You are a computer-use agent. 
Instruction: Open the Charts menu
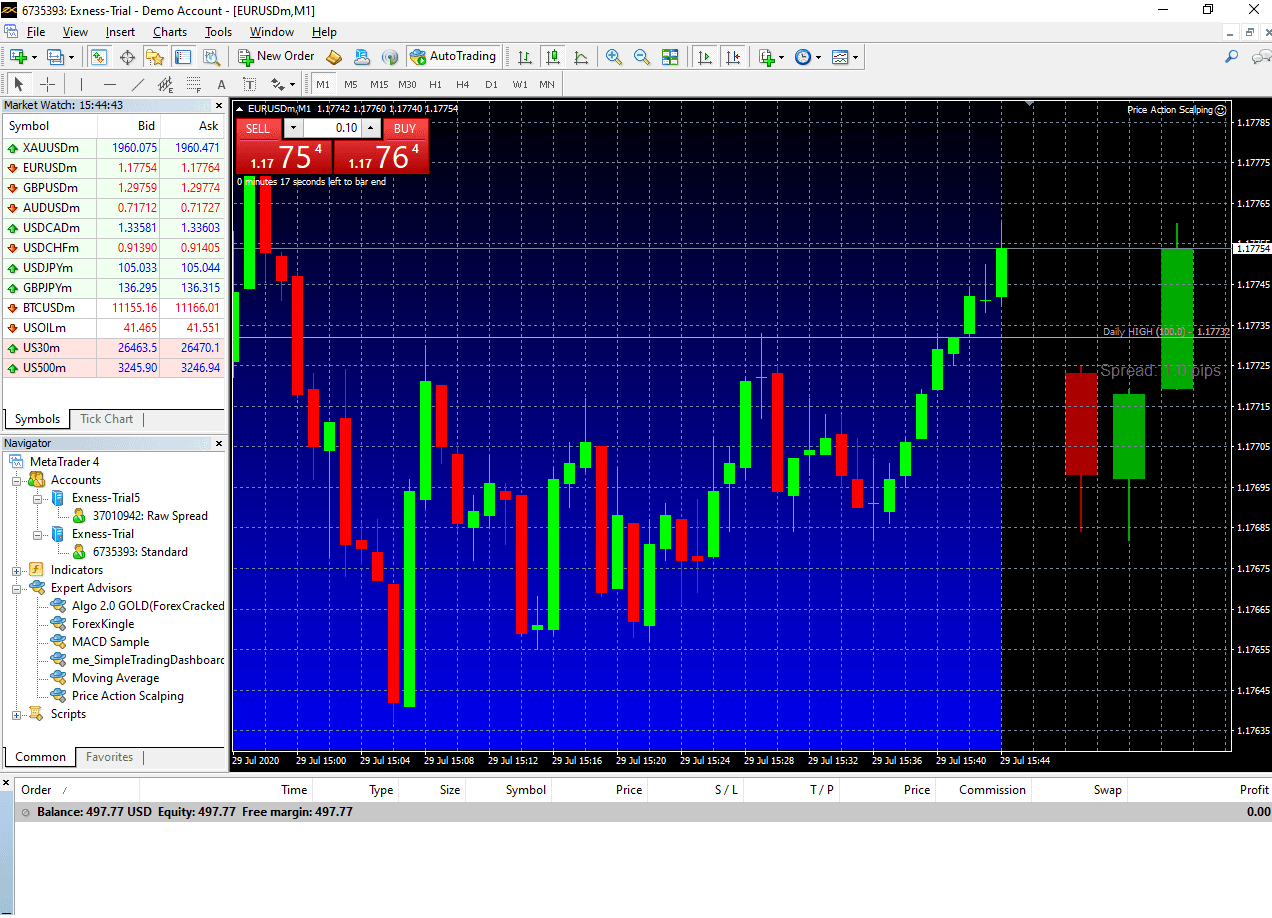[x=169, y=32]
